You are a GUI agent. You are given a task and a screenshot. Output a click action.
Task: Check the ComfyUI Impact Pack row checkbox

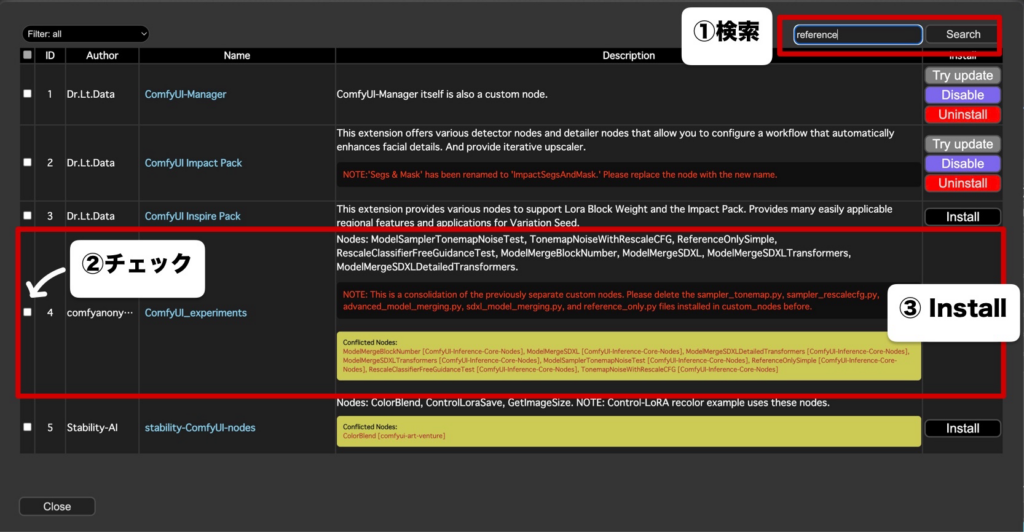pyautogui.click(x=27, y=163)
